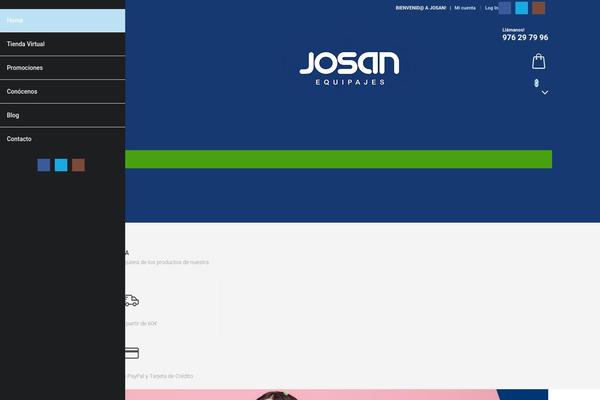Navigate to Blog from side menu
This screenshot has width=600, height=400.
[62, 115]
